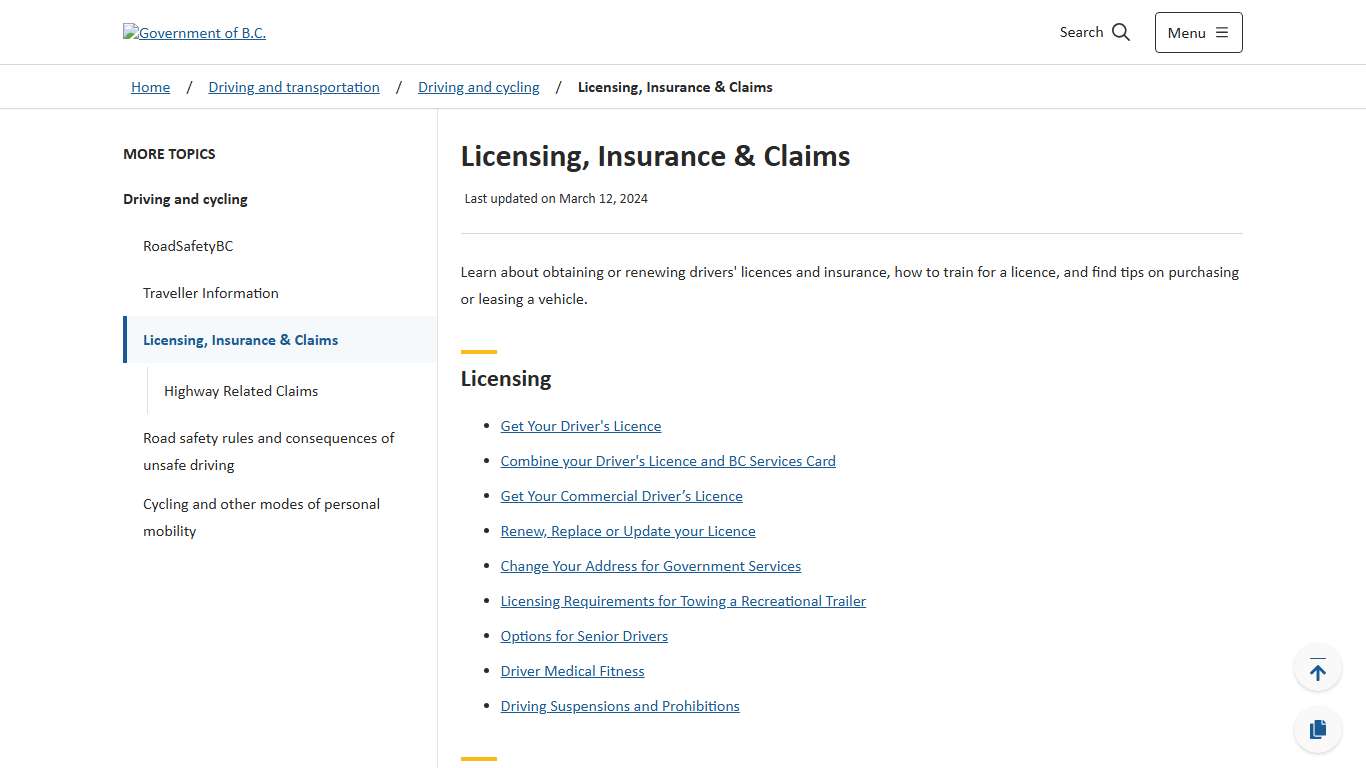
Task: Follow Driving Suspensions and Prohibitions link
Action: tap(620, 706)
